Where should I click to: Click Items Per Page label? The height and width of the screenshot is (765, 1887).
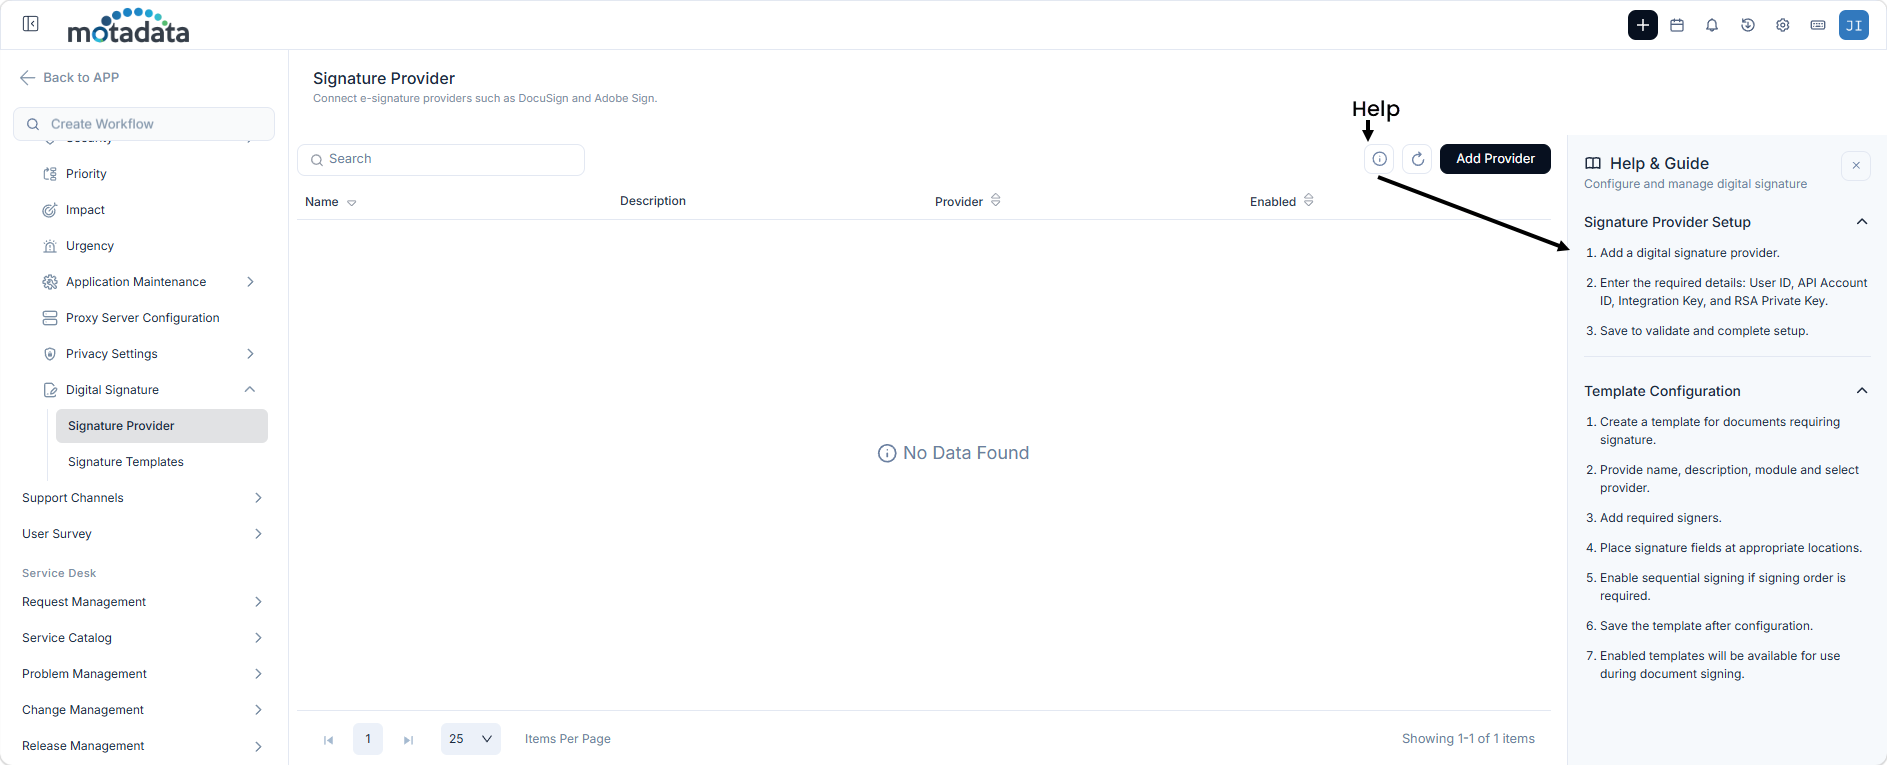pos(568,739)
